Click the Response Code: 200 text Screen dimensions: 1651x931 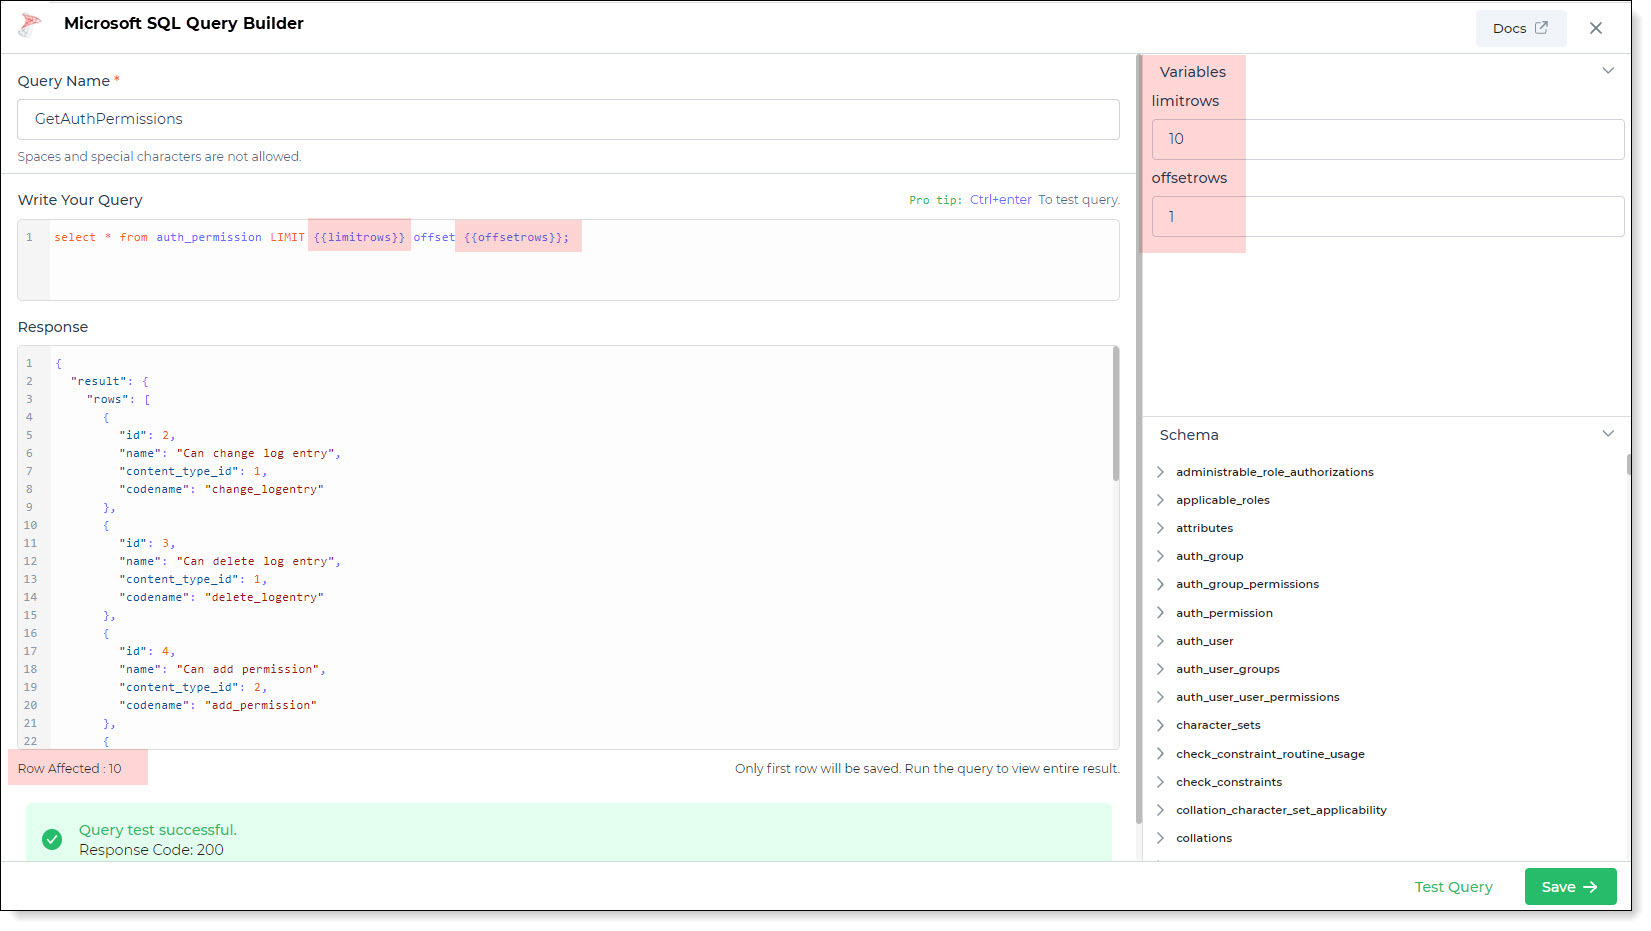pos(151,850)
